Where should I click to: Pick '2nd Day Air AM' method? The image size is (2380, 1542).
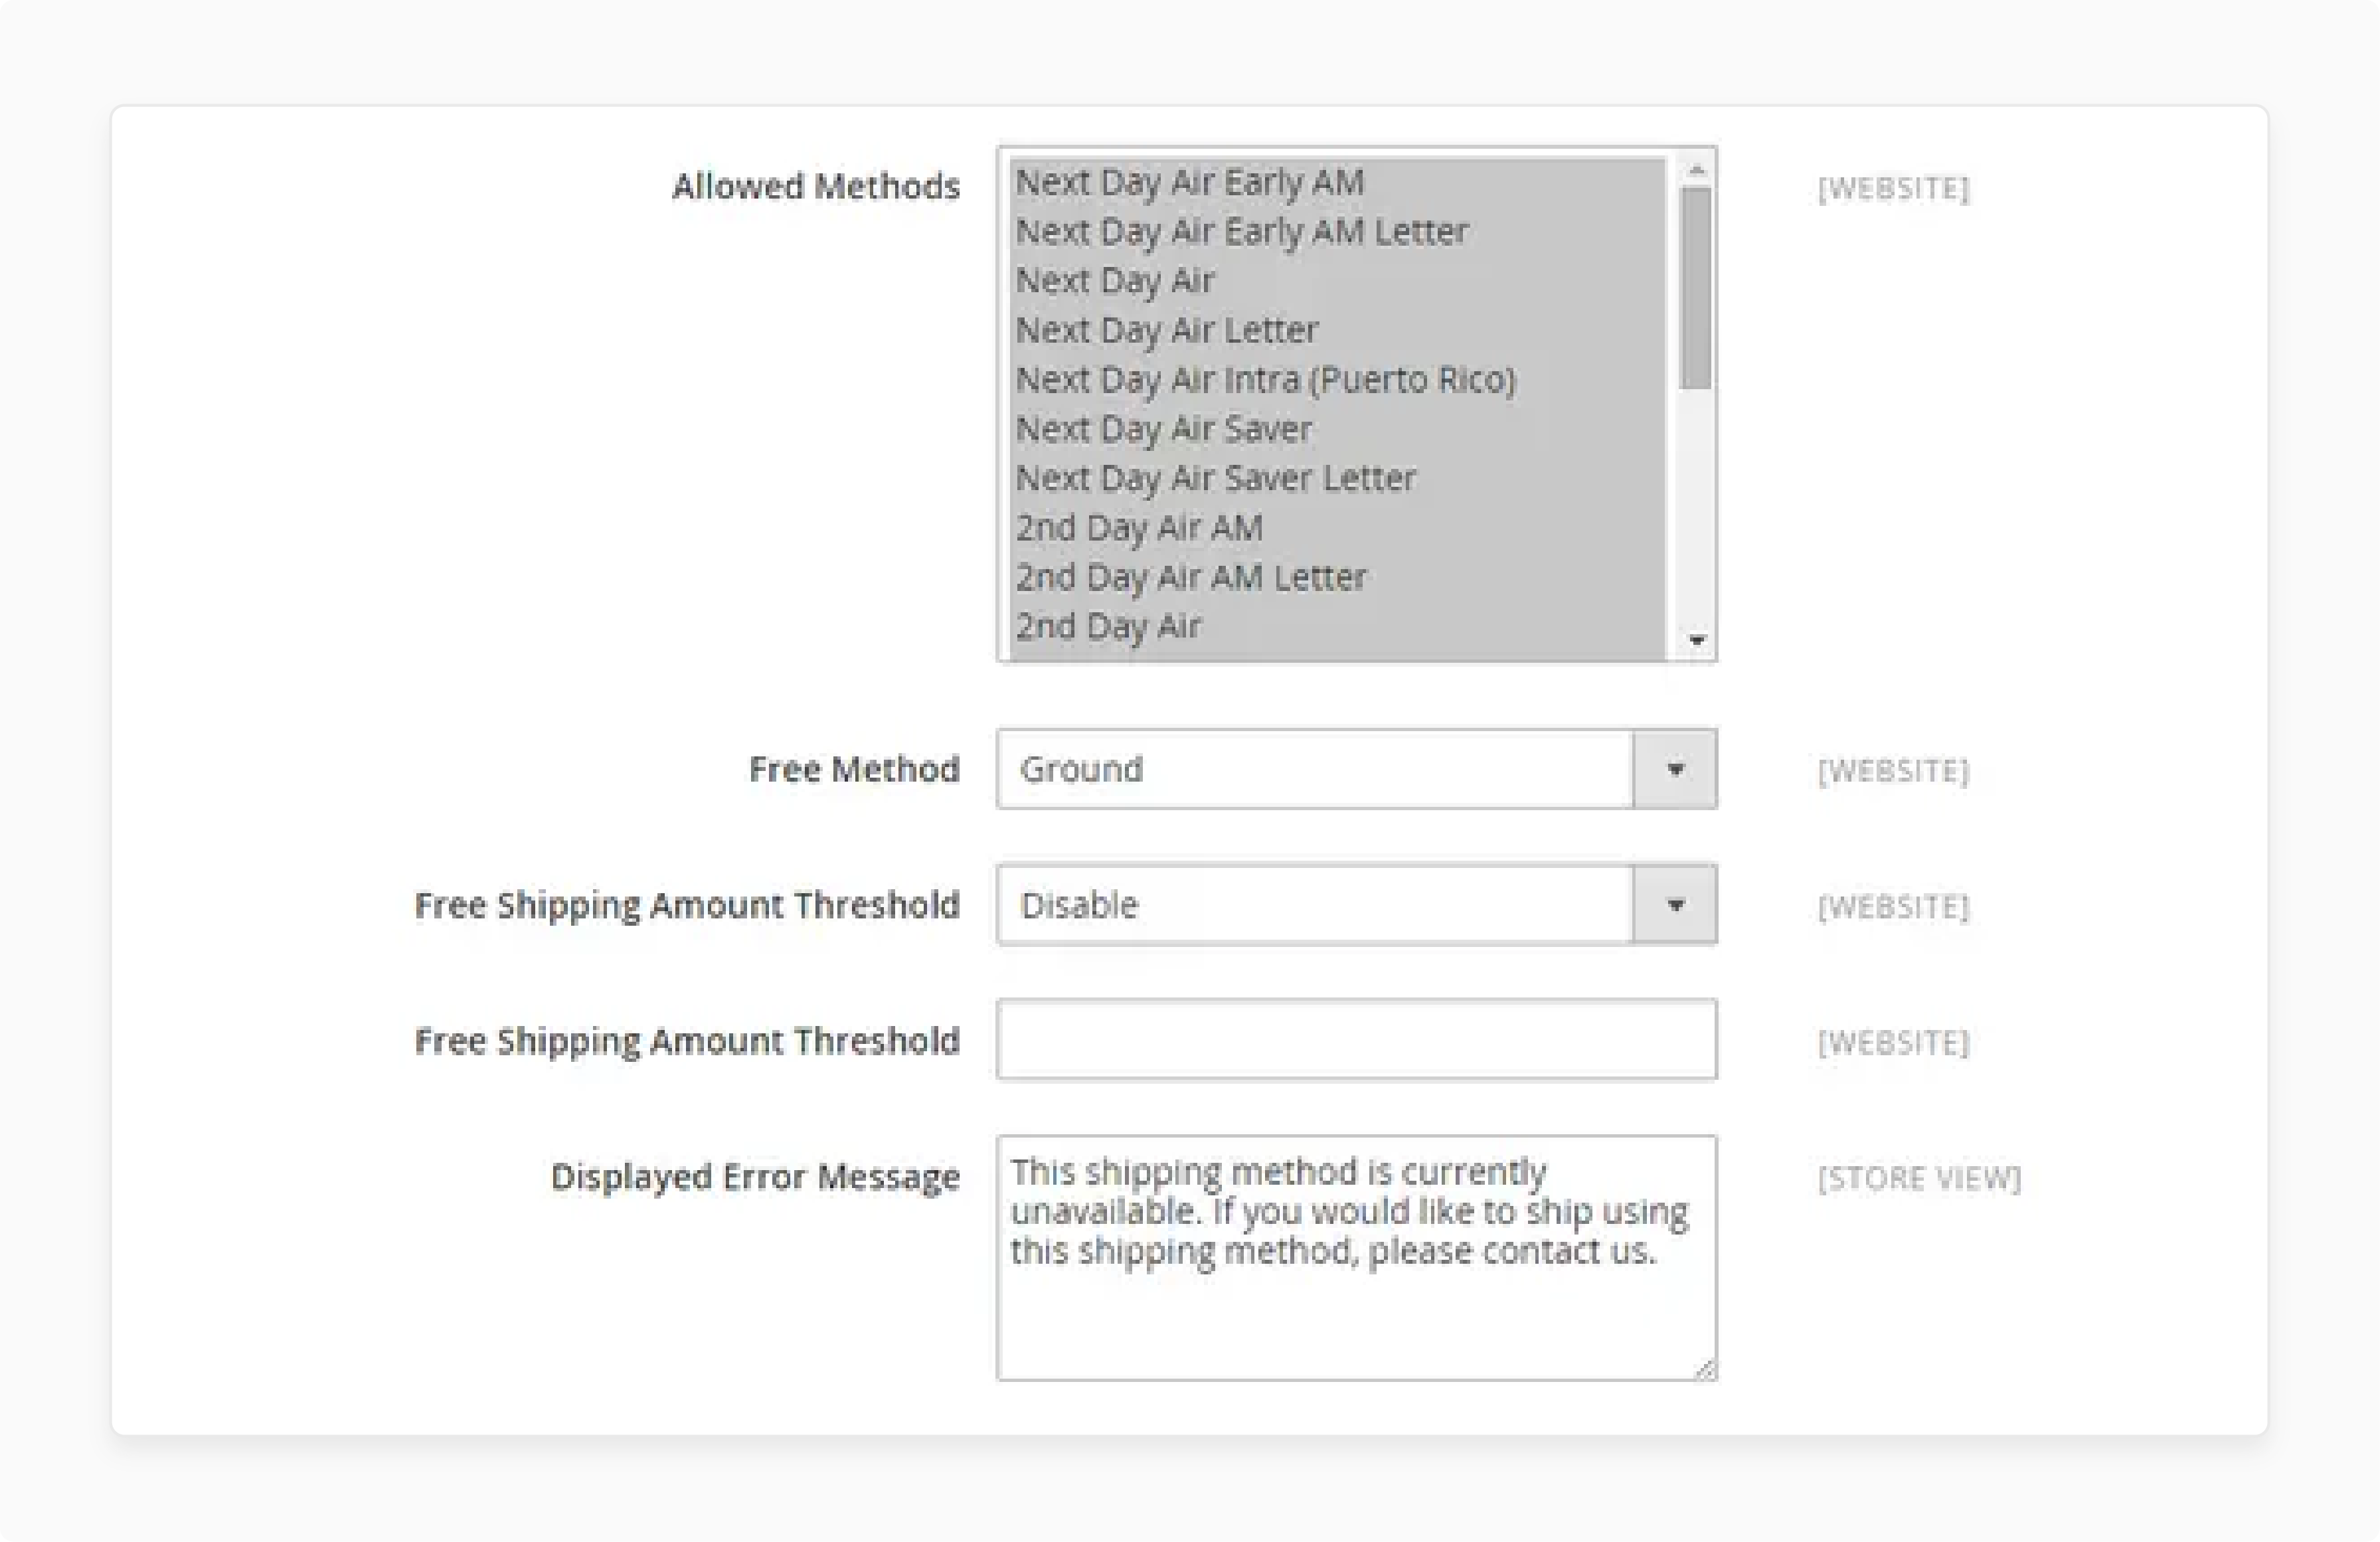coord(1337,528)
